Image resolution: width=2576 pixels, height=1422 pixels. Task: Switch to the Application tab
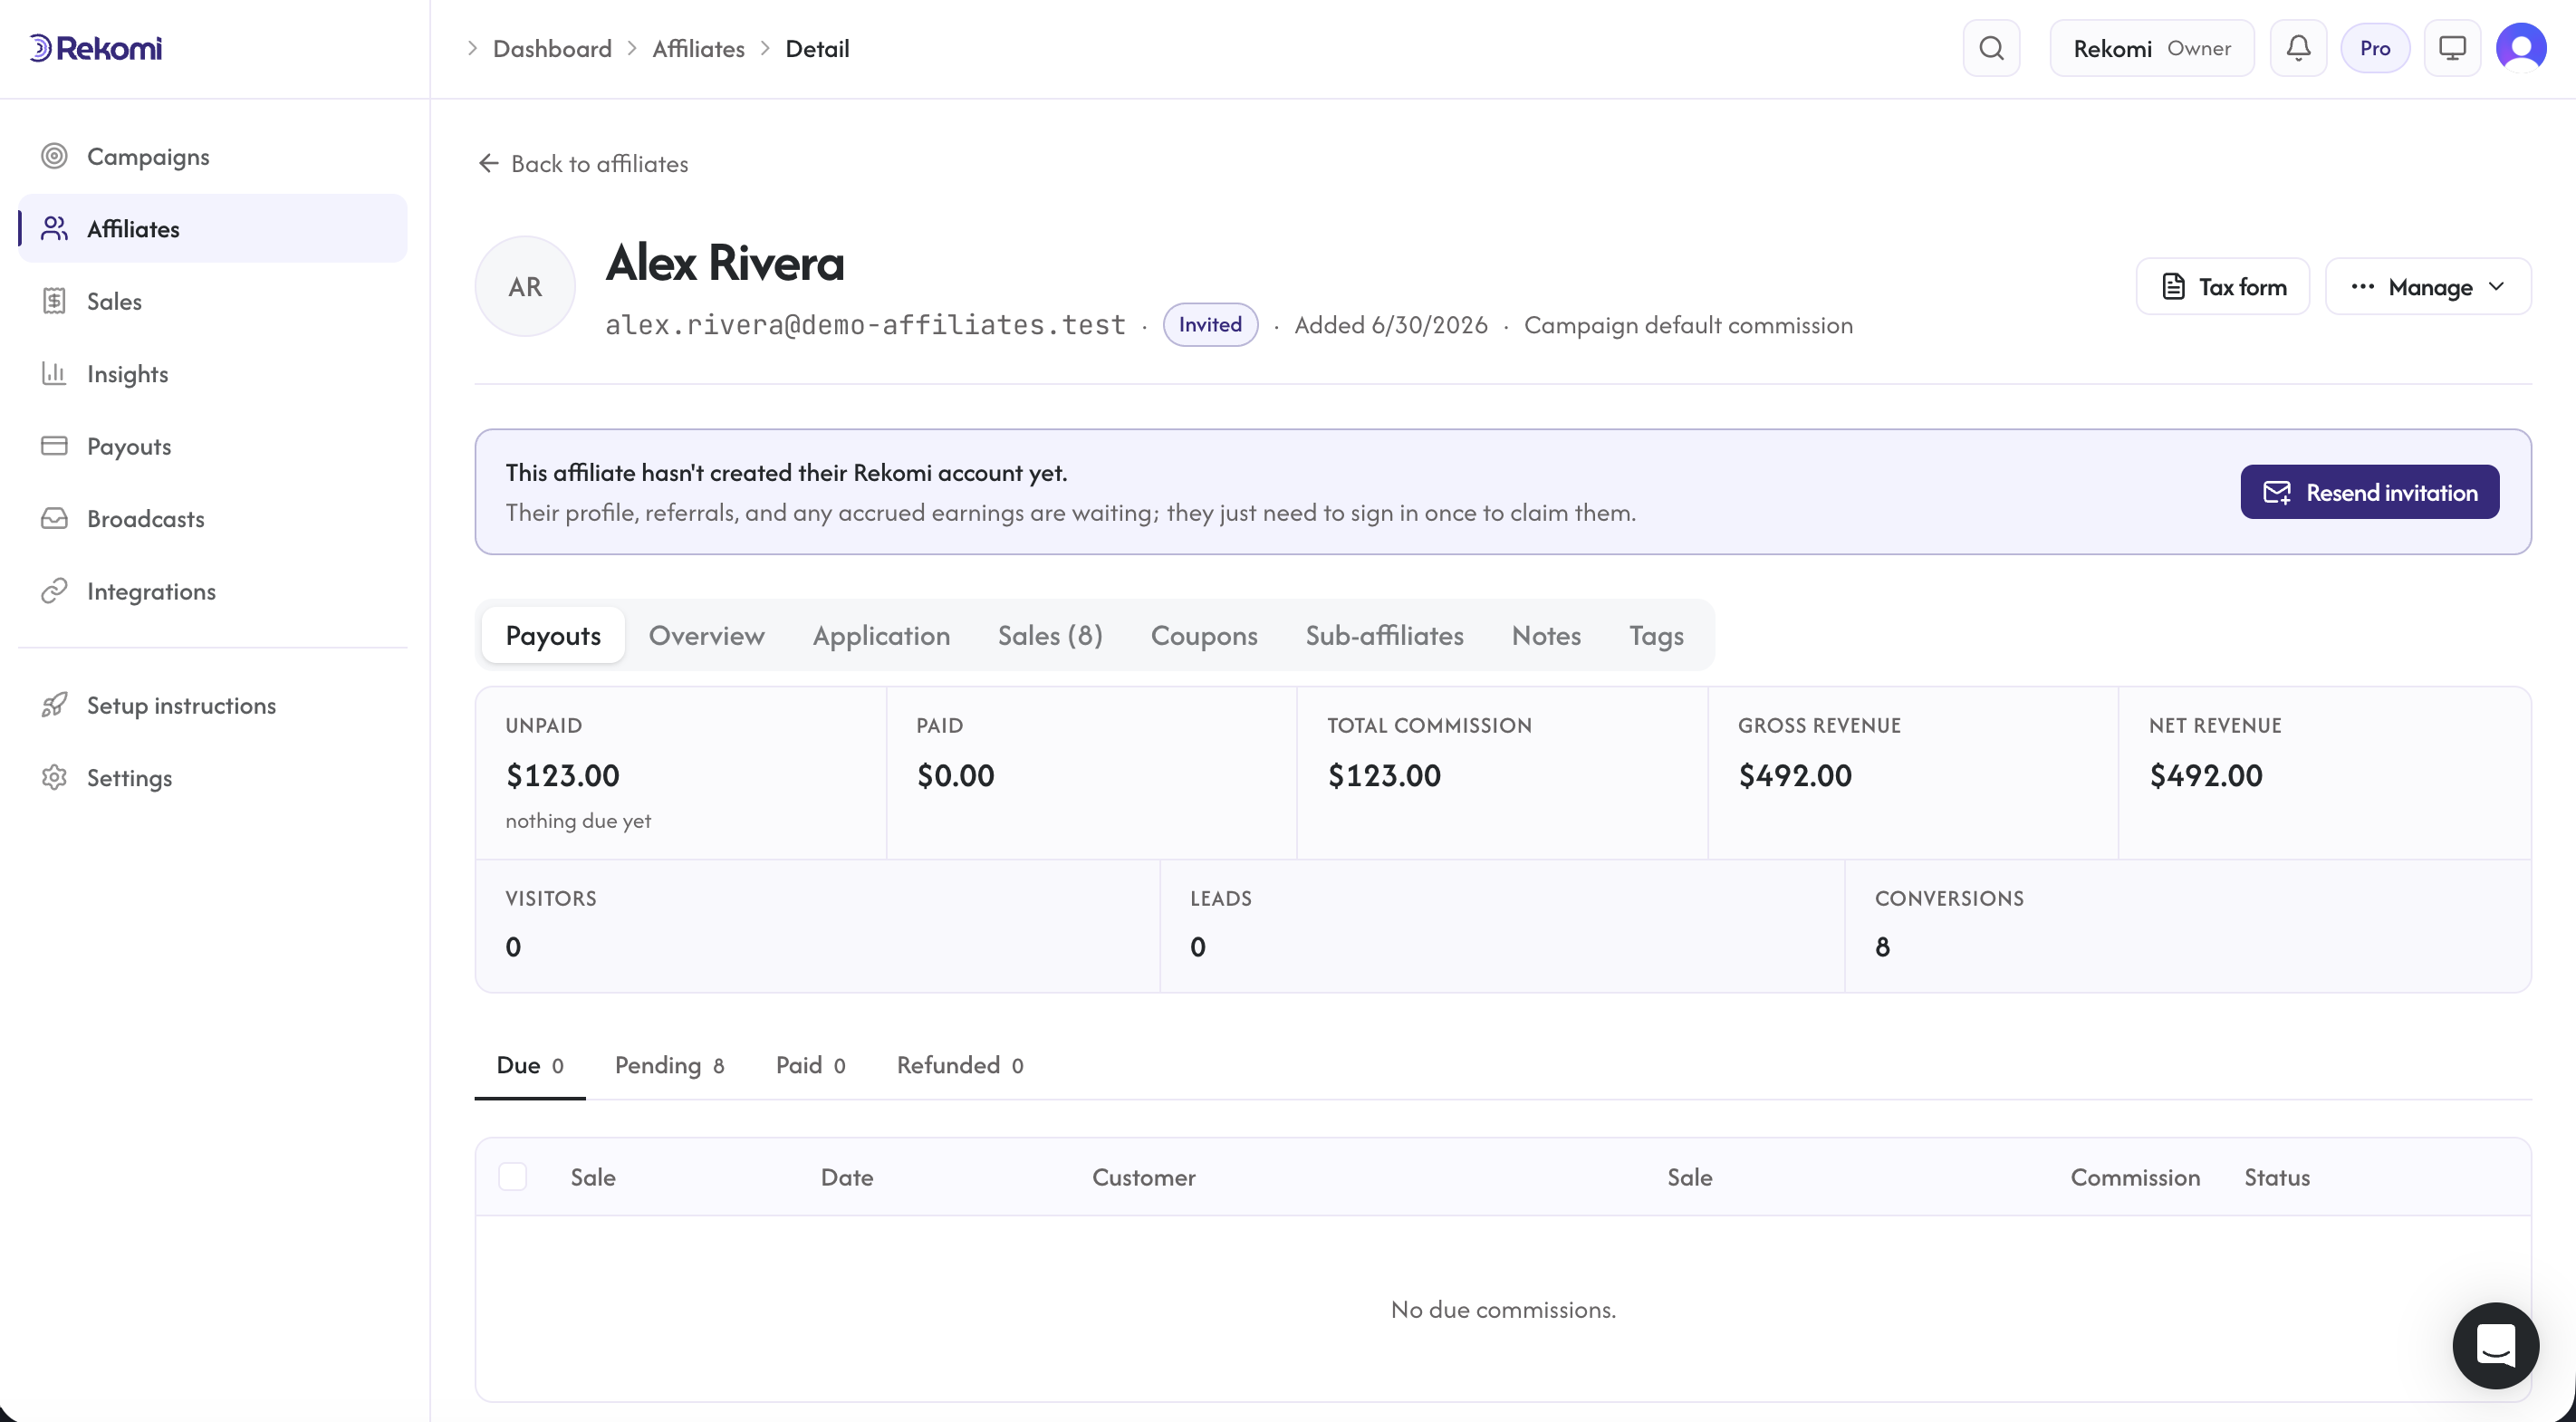(x=881, y=636)
